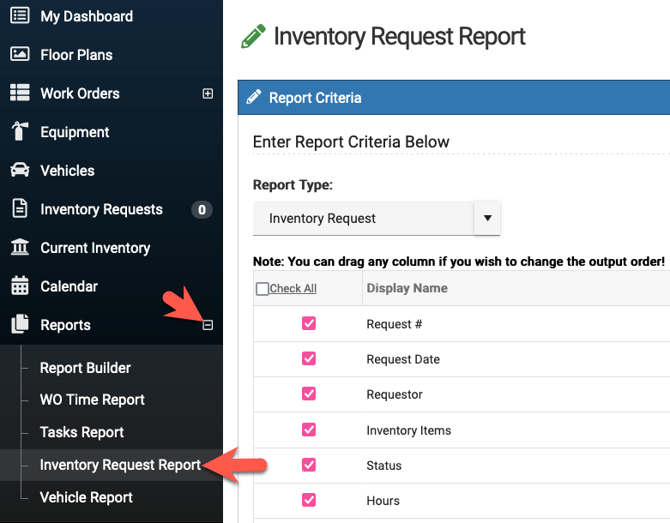Image resolution: width=670 pixels, height=523 pixels.
Task: Click the Vehicles car icon
Action: [x=20, y=171]
